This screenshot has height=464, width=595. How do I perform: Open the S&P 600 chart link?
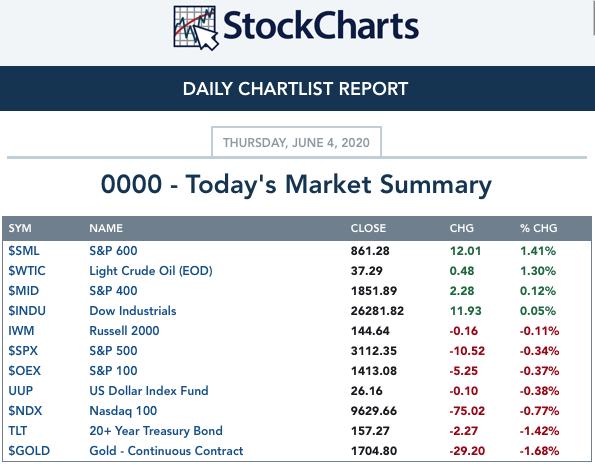point(113,251)
